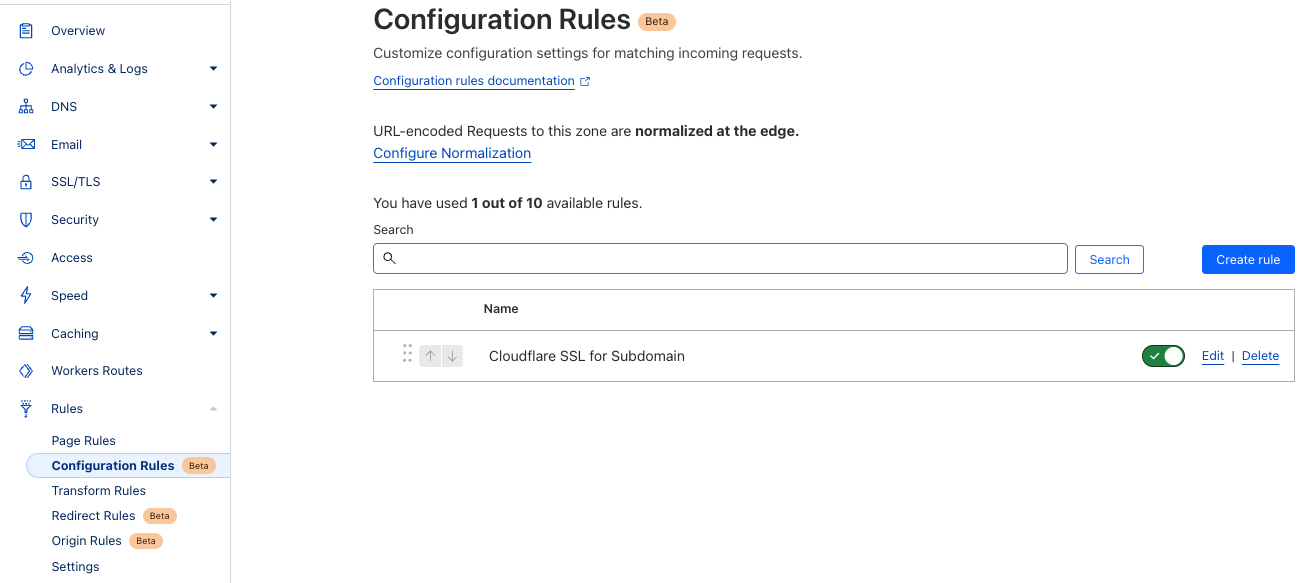This screenshot has width=1311, height=583.
Task: Collapse the Rules section chevron
Action: click(213, 409)
